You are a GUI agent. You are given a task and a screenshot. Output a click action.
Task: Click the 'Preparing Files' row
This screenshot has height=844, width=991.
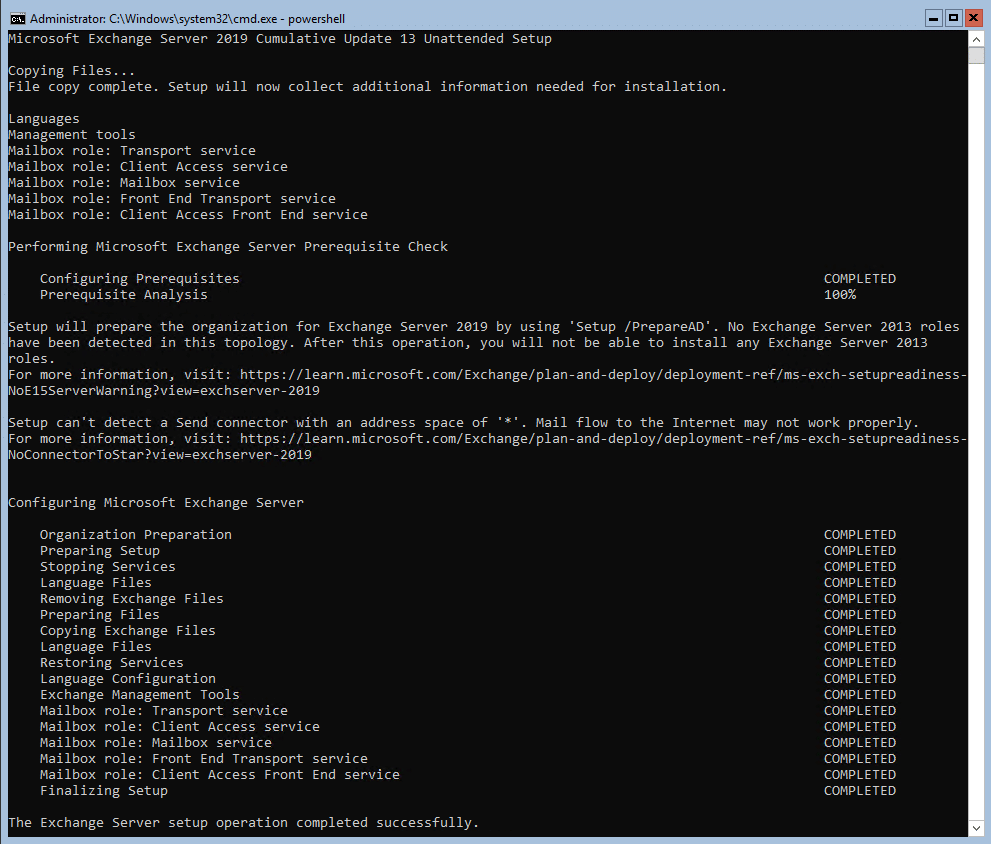click(x=468, y=615)
